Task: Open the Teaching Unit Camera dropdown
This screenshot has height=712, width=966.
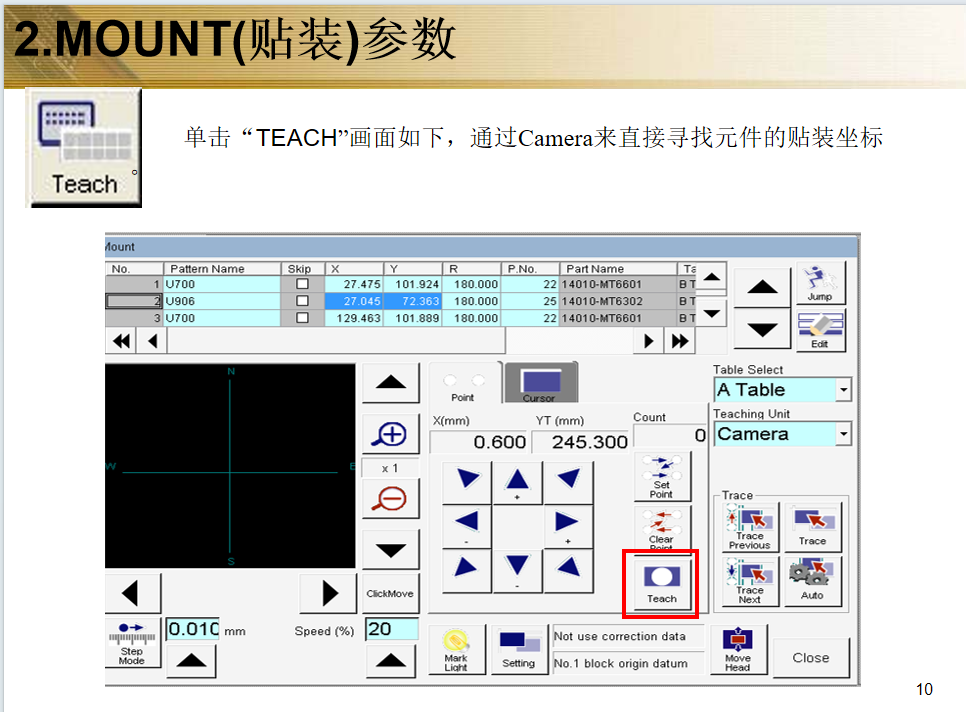Action: tap(843, 434)
